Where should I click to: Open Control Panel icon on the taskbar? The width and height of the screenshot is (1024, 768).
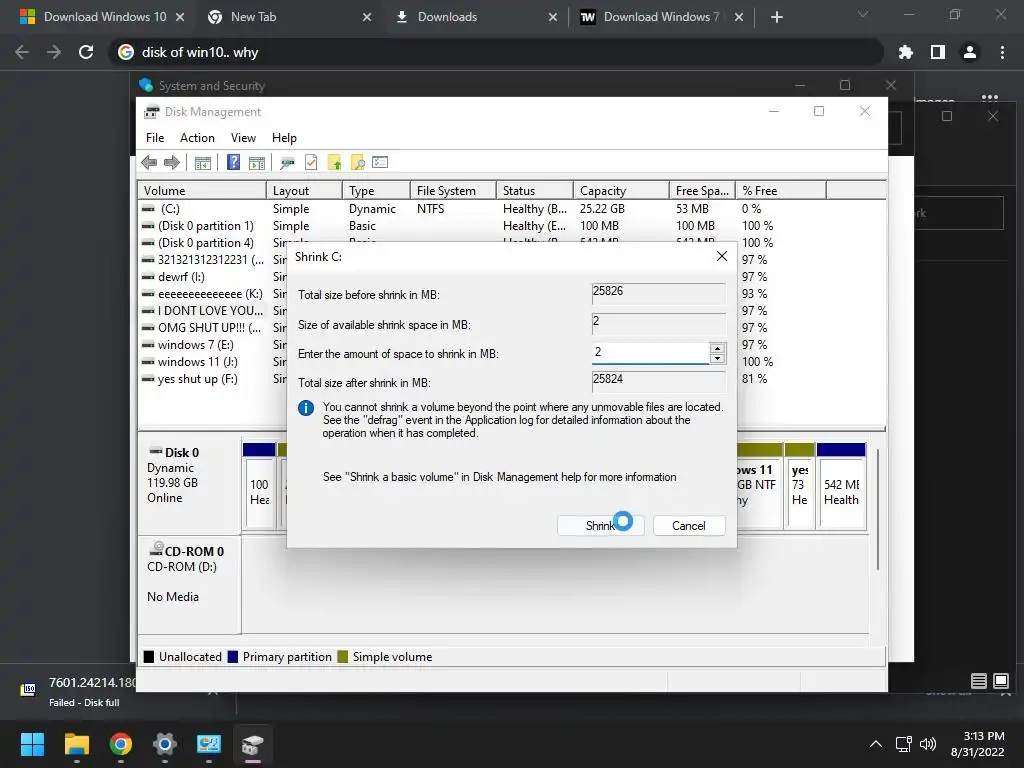(209, 744)
